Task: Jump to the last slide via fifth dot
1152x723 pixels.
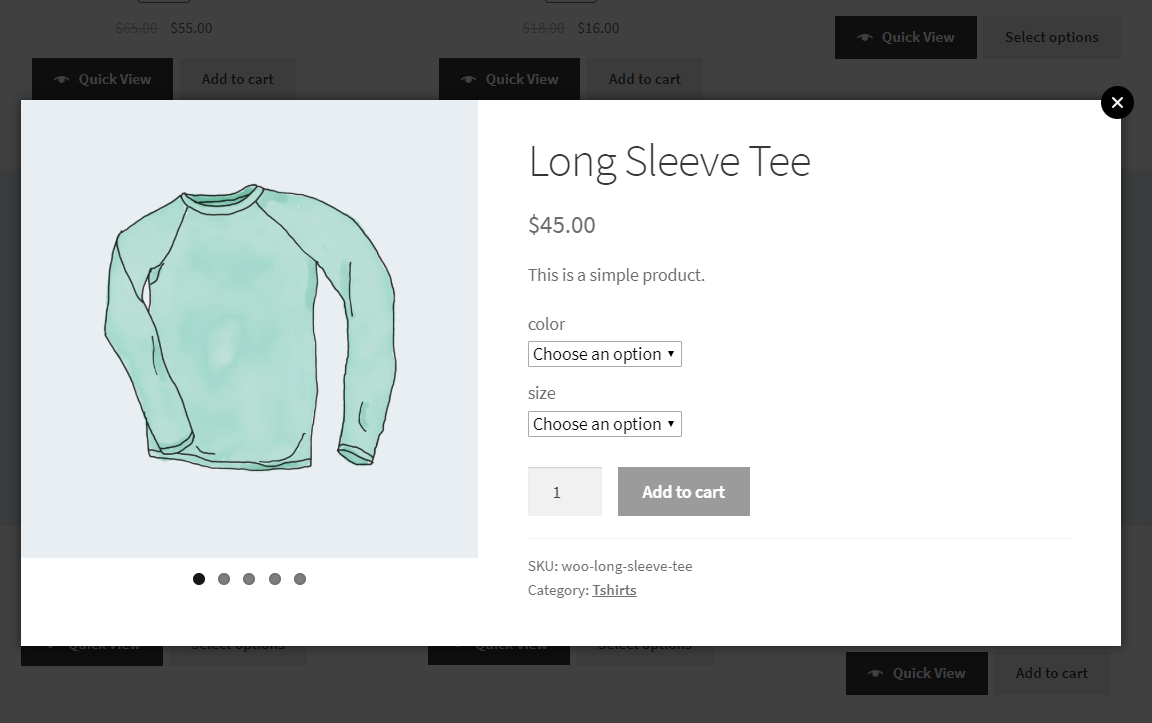Action: coord(300,578)
